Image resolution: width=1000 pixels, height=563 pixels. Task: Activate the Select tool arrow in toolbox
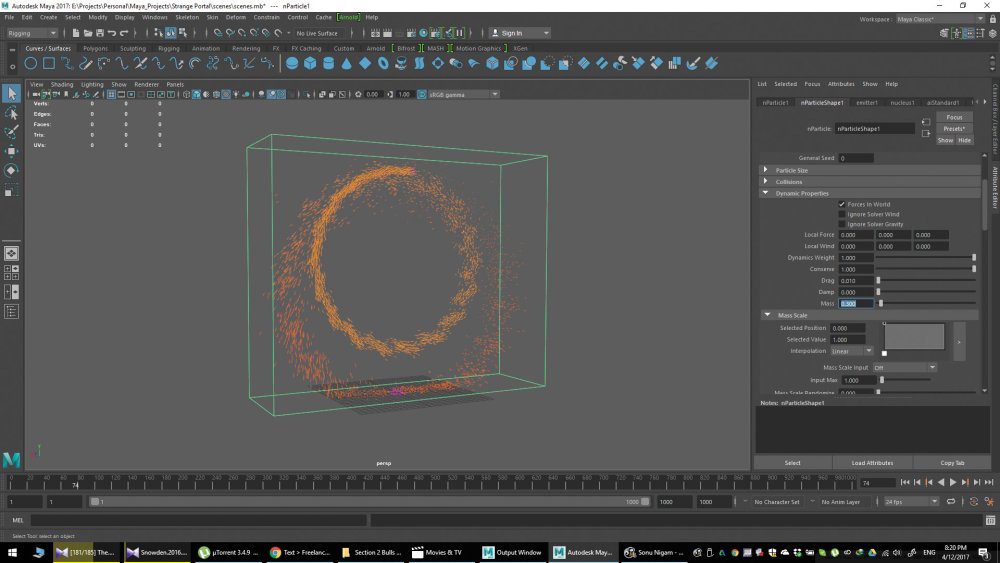(11, 94)
